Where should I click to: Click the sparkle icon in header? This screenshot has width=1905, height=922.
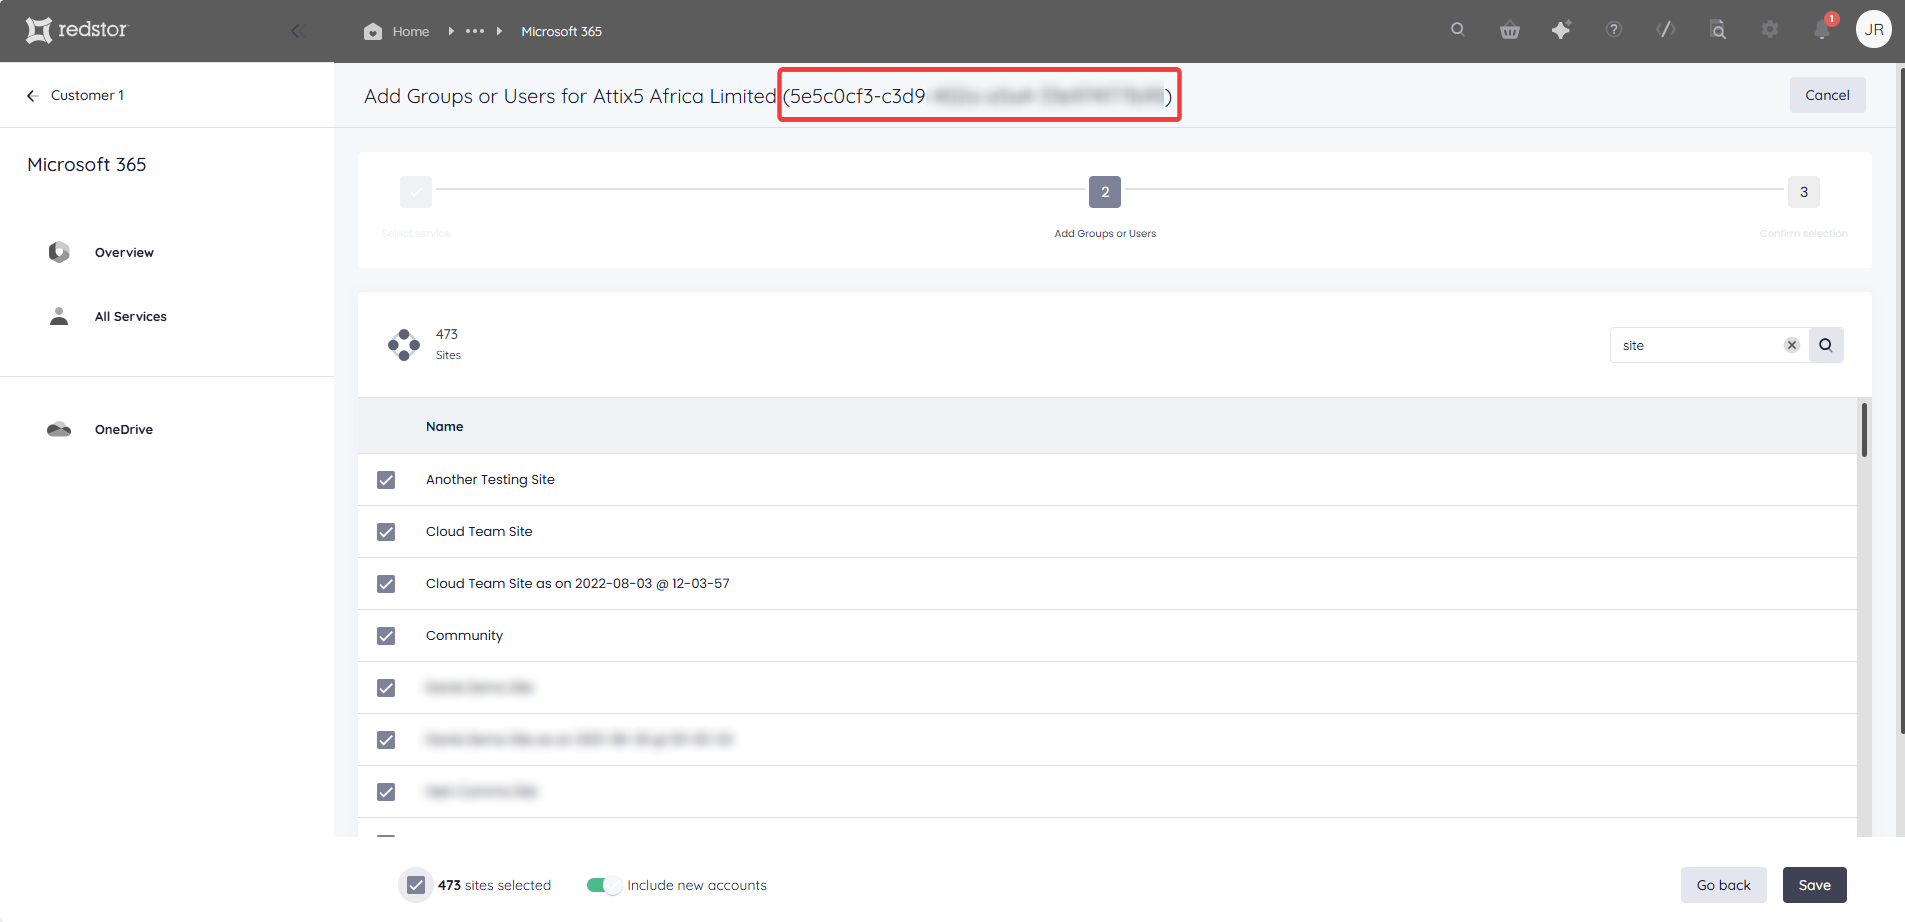[1561, 30]
